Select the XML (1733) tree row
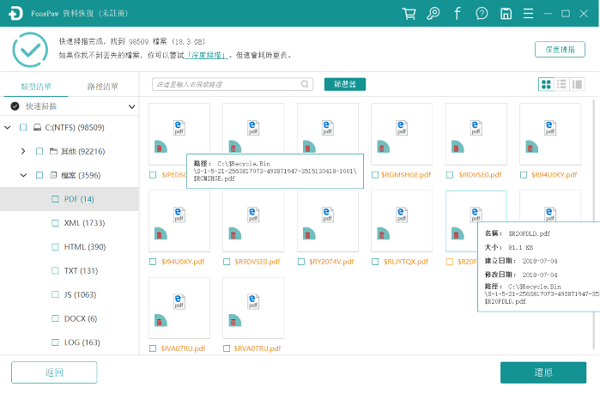The width and height of the screenshot is (600, 393). coord(69,223)
